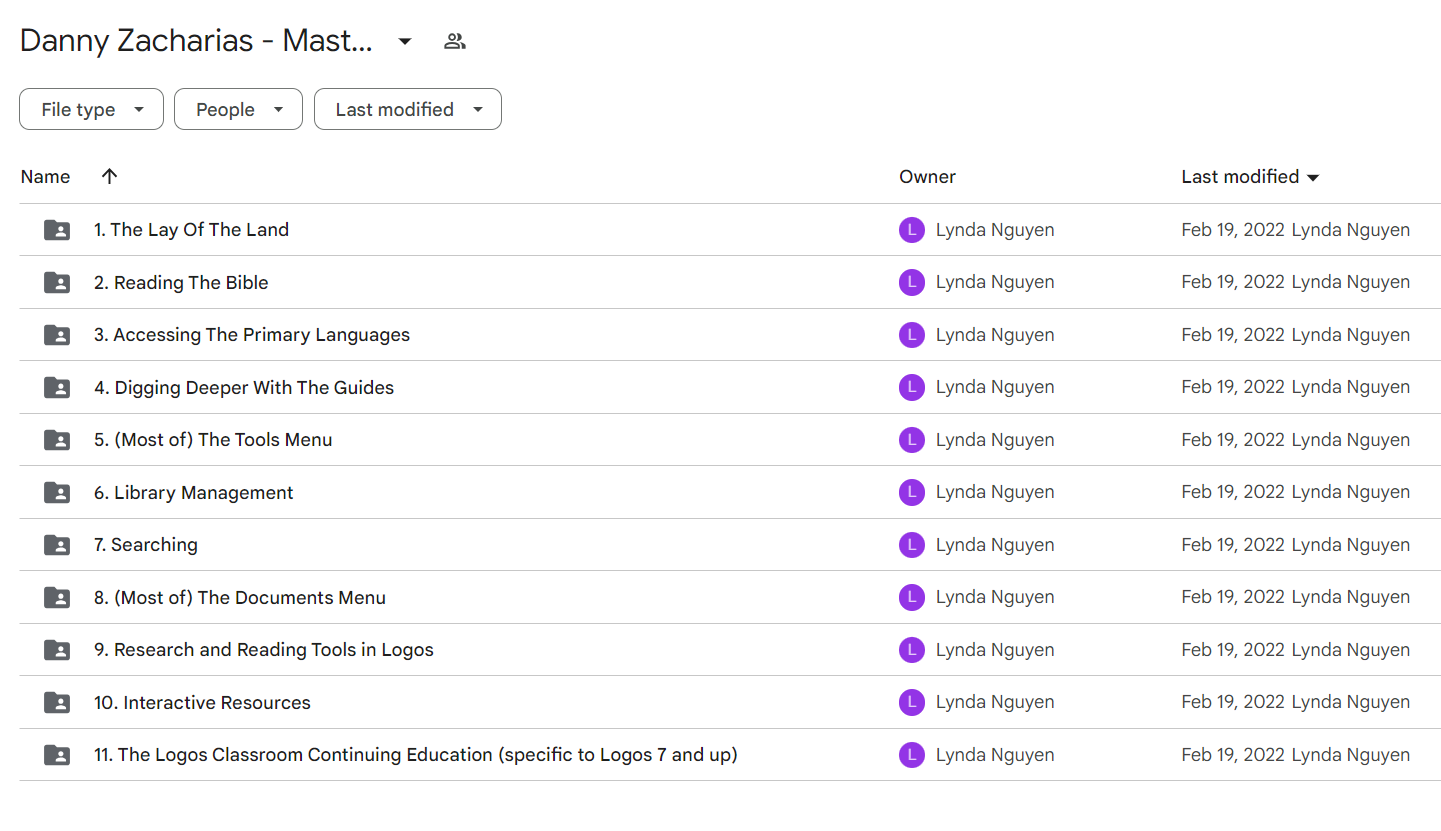Open folder 10. Interactive Resources
This screenshot has width=1441, height=831.
[202, 703]
